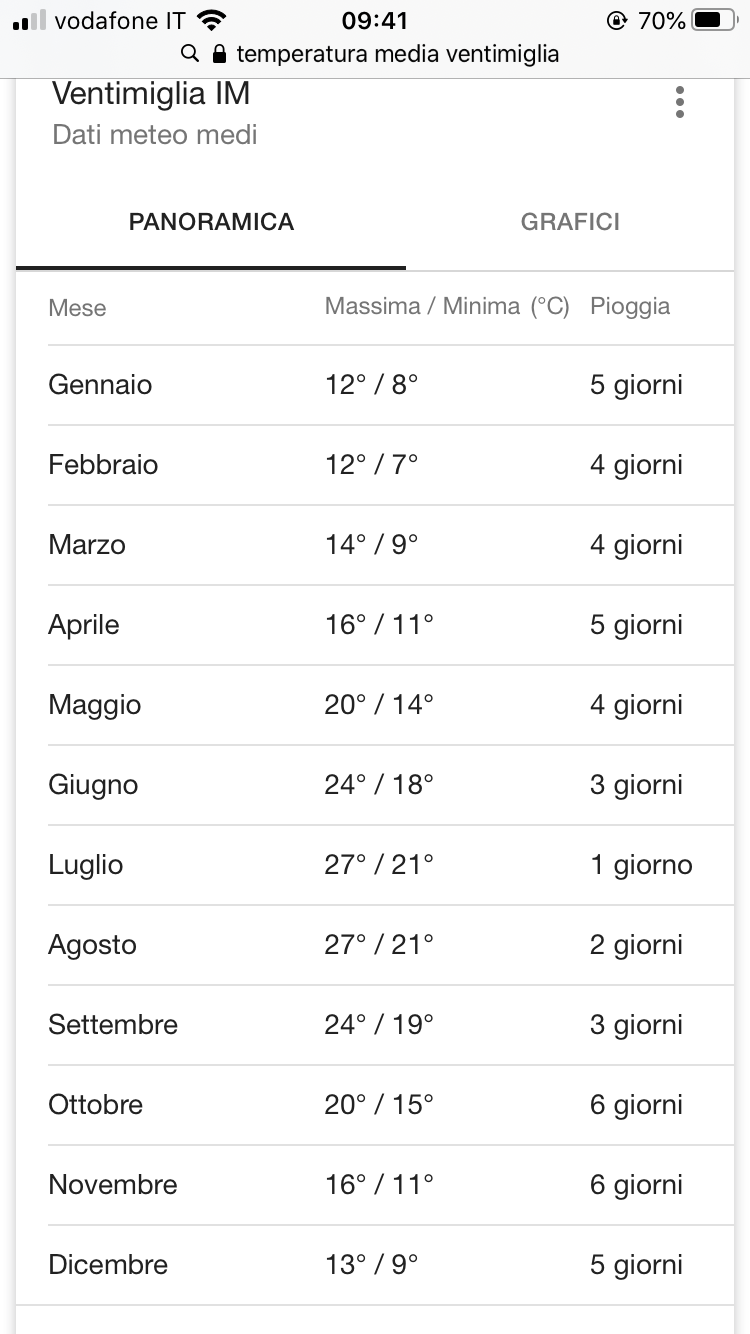
Task: Tap the Pioggia column header
Action: tap(630, 306)
